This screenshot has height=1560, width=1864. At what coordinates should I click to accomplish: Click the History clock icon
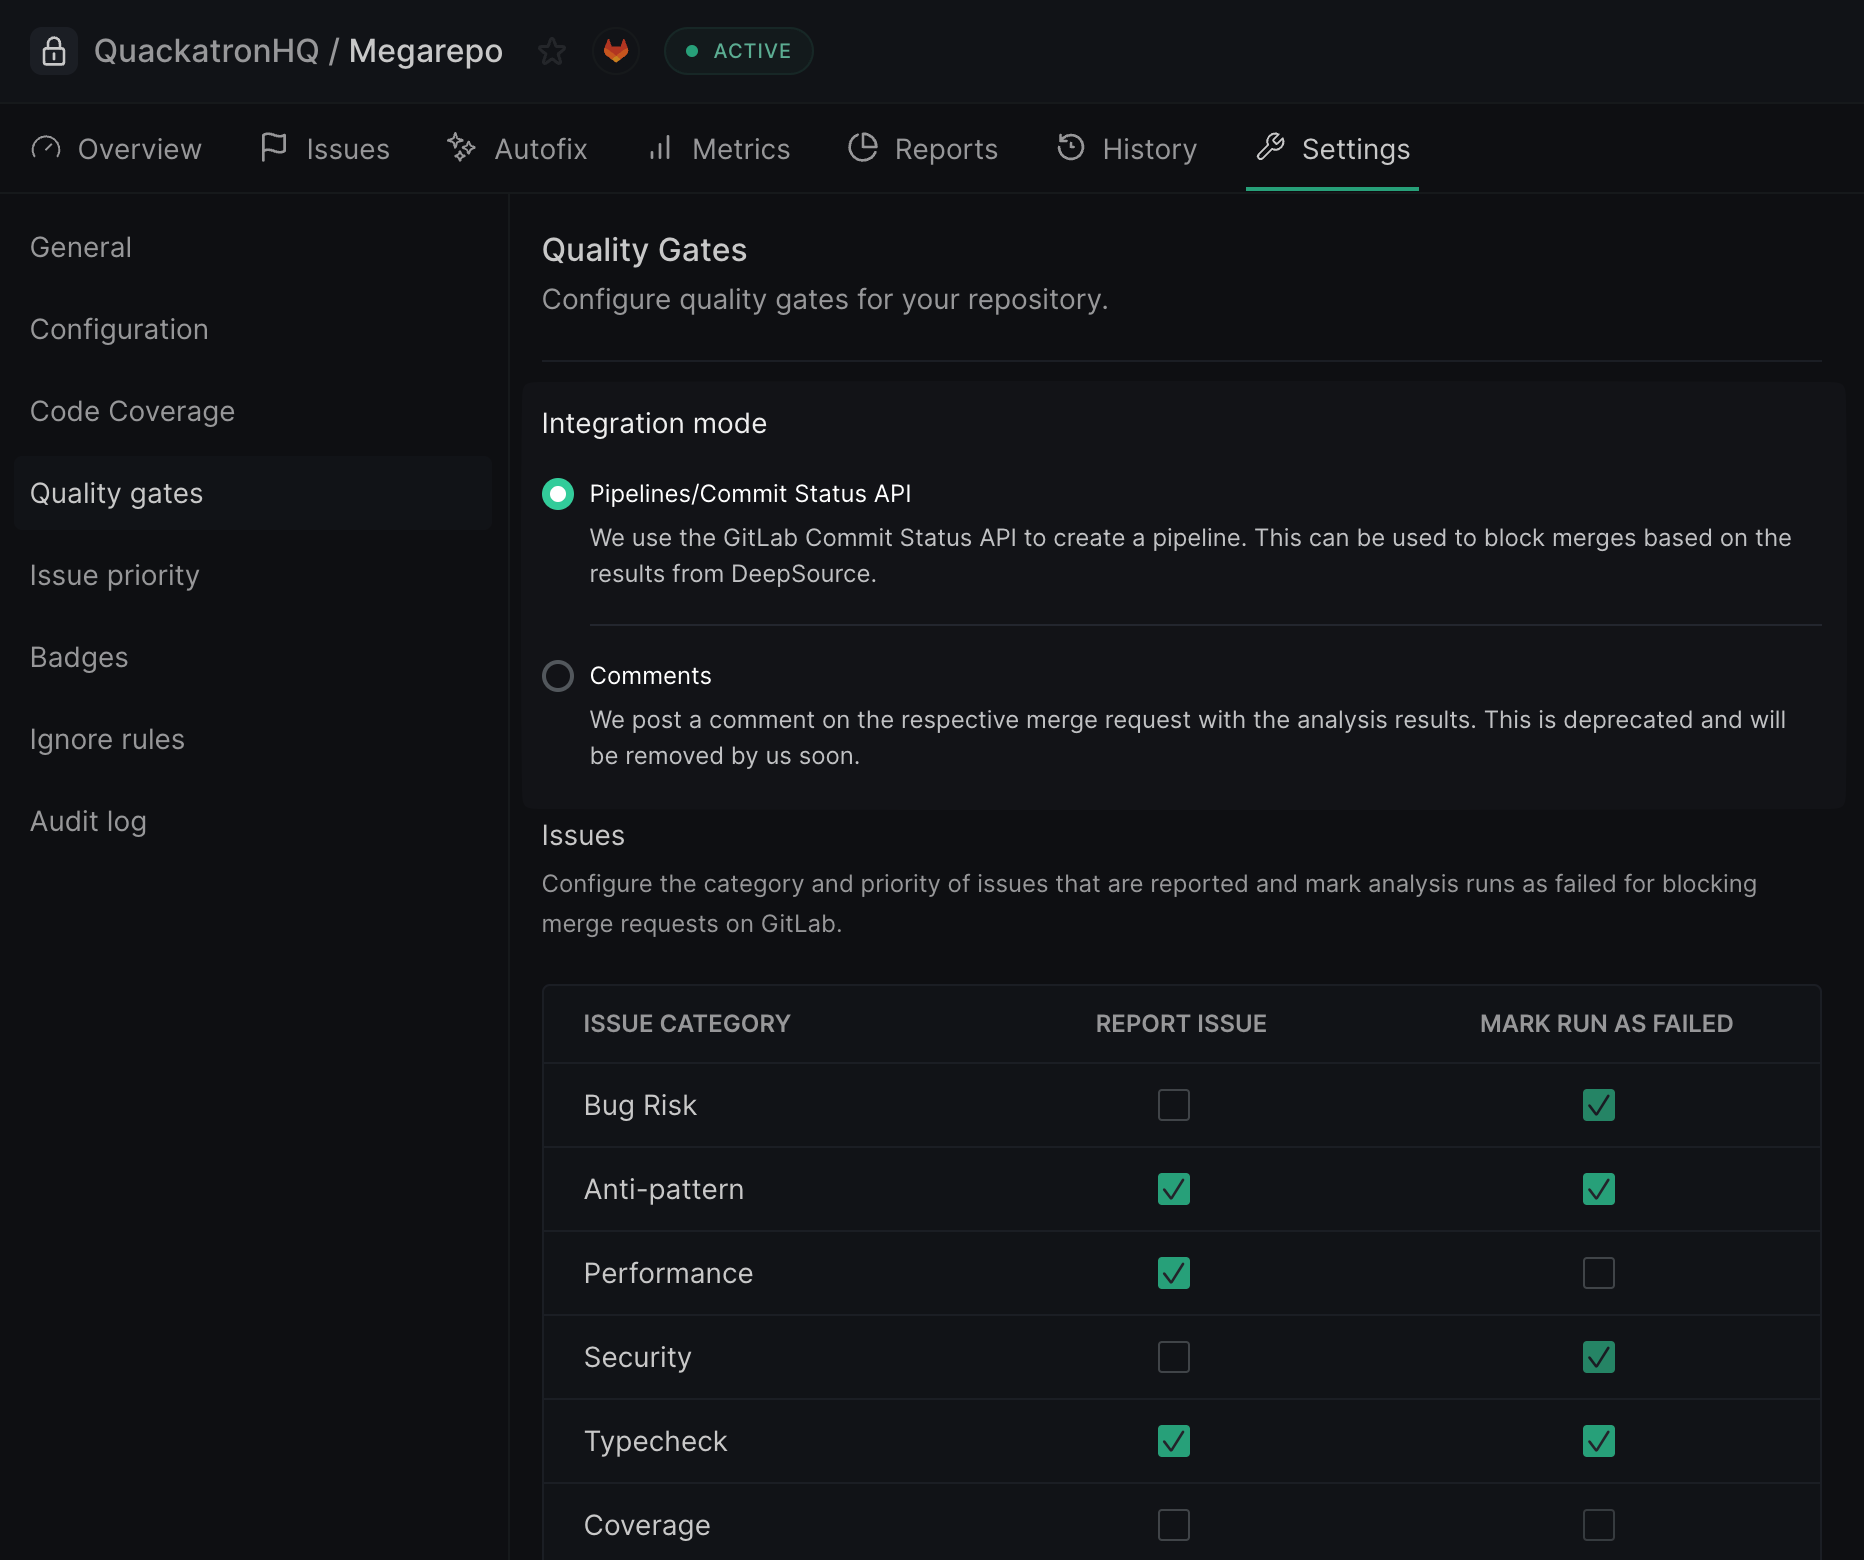[1071, 148]
